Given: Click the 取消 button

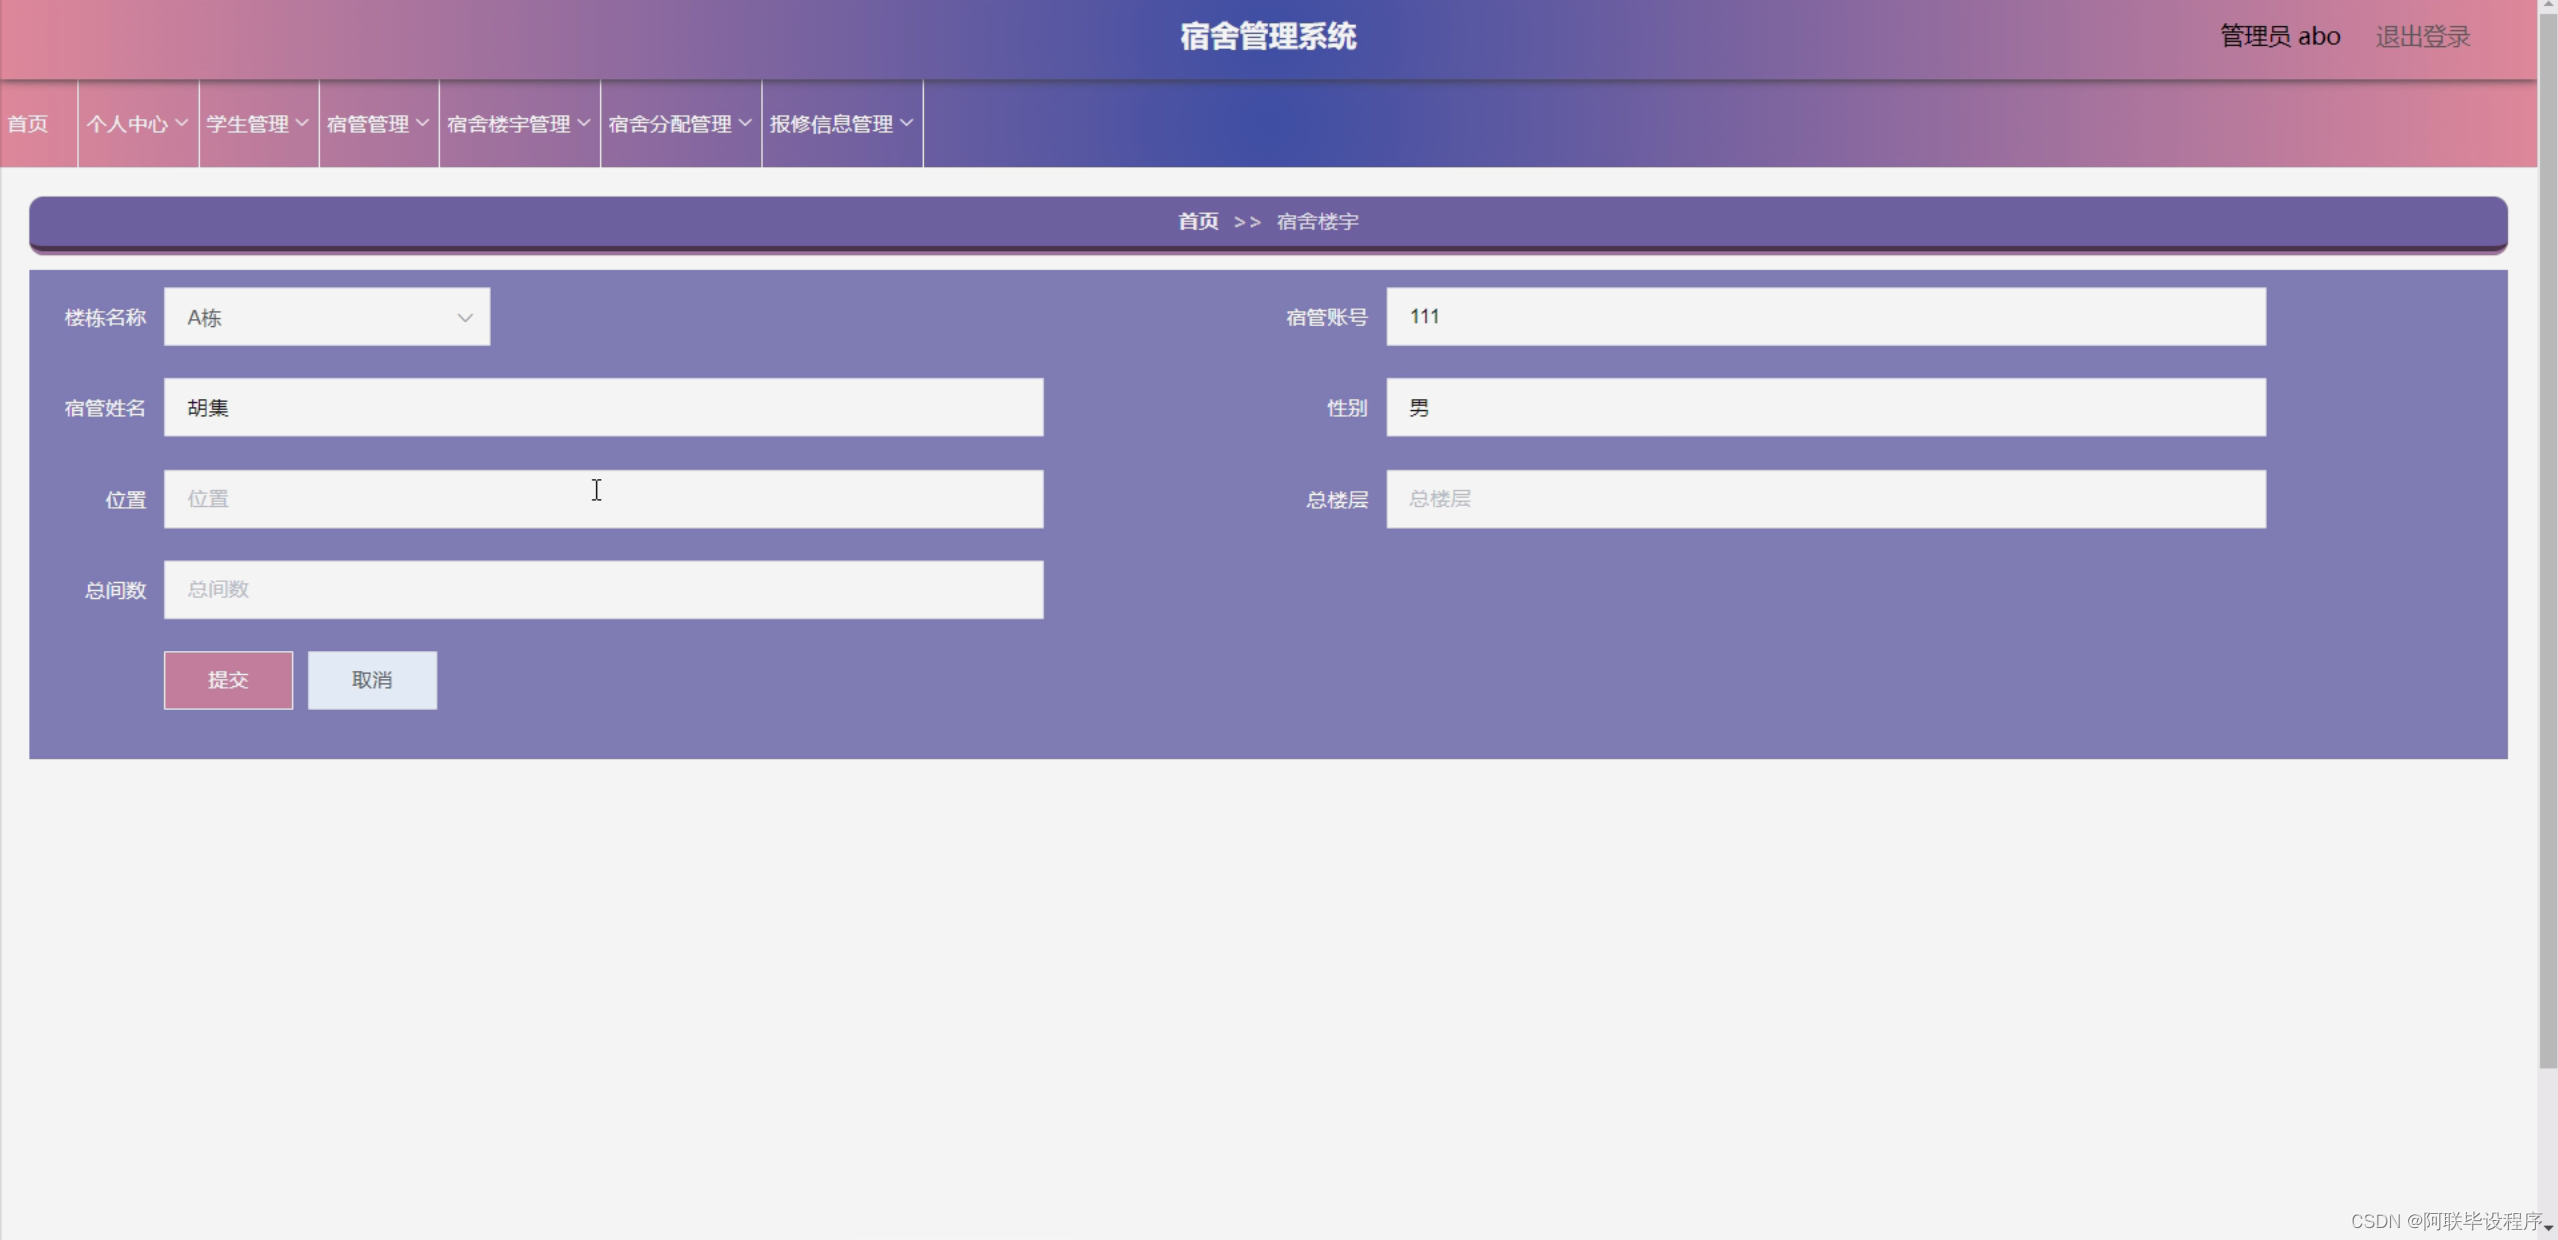Looking at the screenshot, I should pyautogui.click(x=372, y=680).
